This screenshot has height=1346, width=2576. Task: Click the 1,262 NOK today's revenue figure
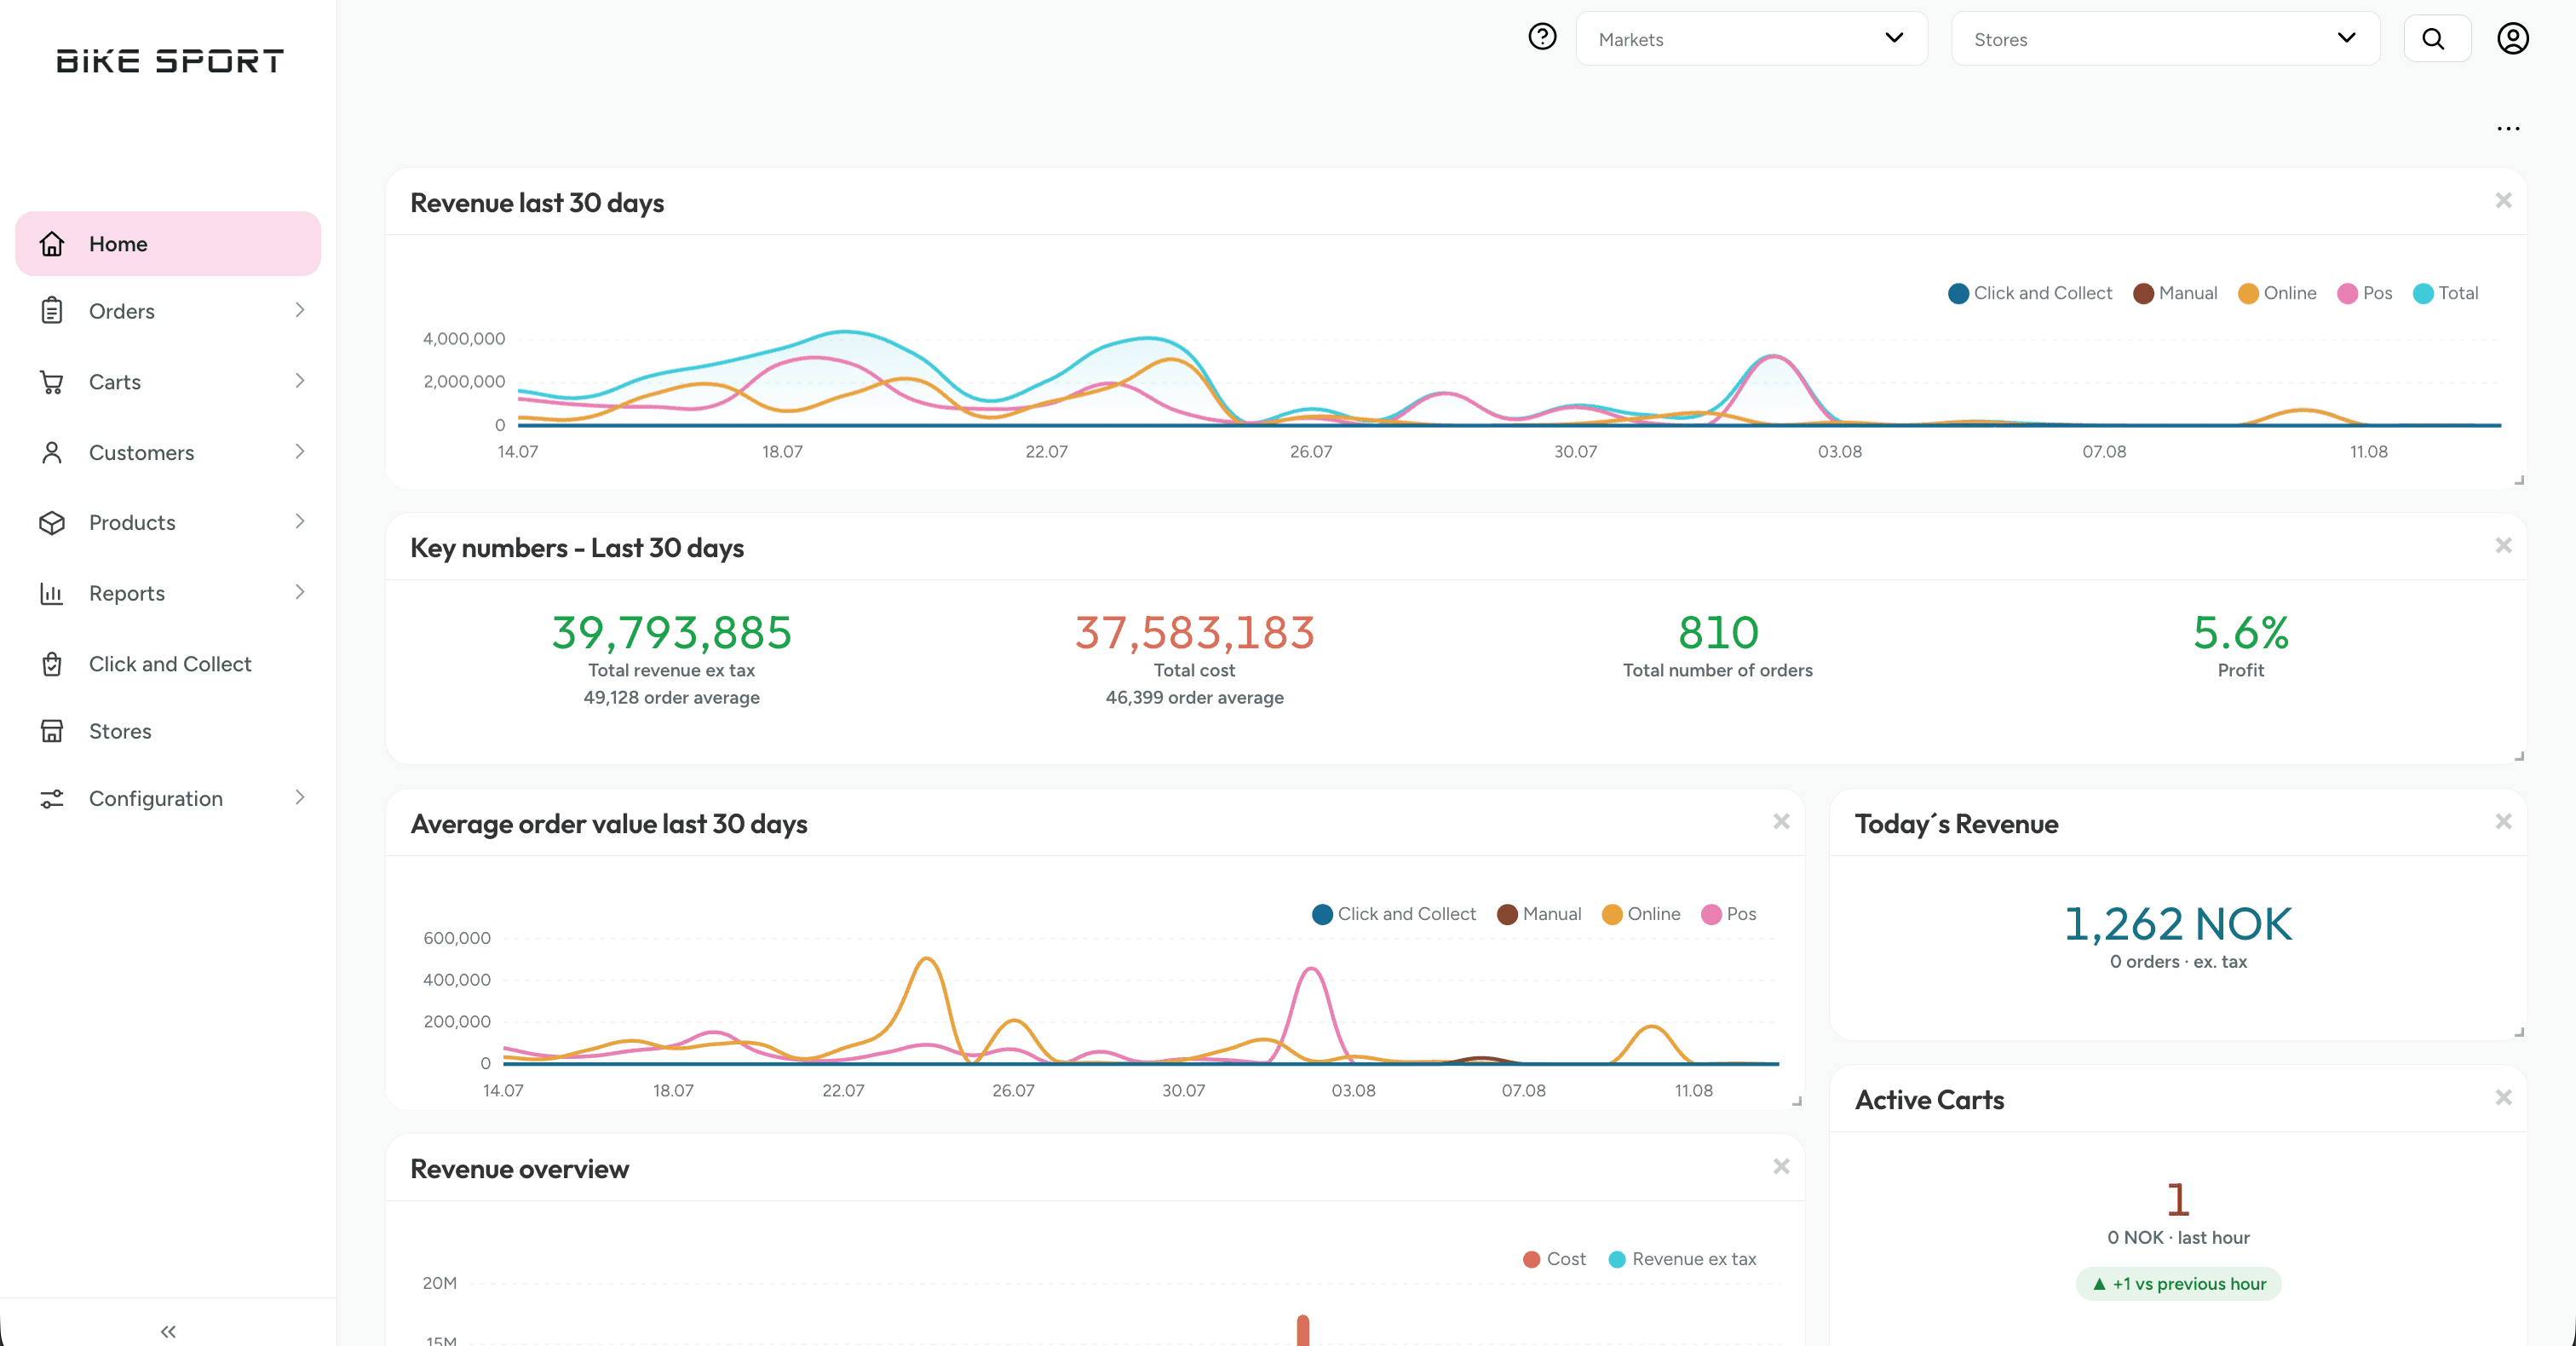(x=2178, y=924)
